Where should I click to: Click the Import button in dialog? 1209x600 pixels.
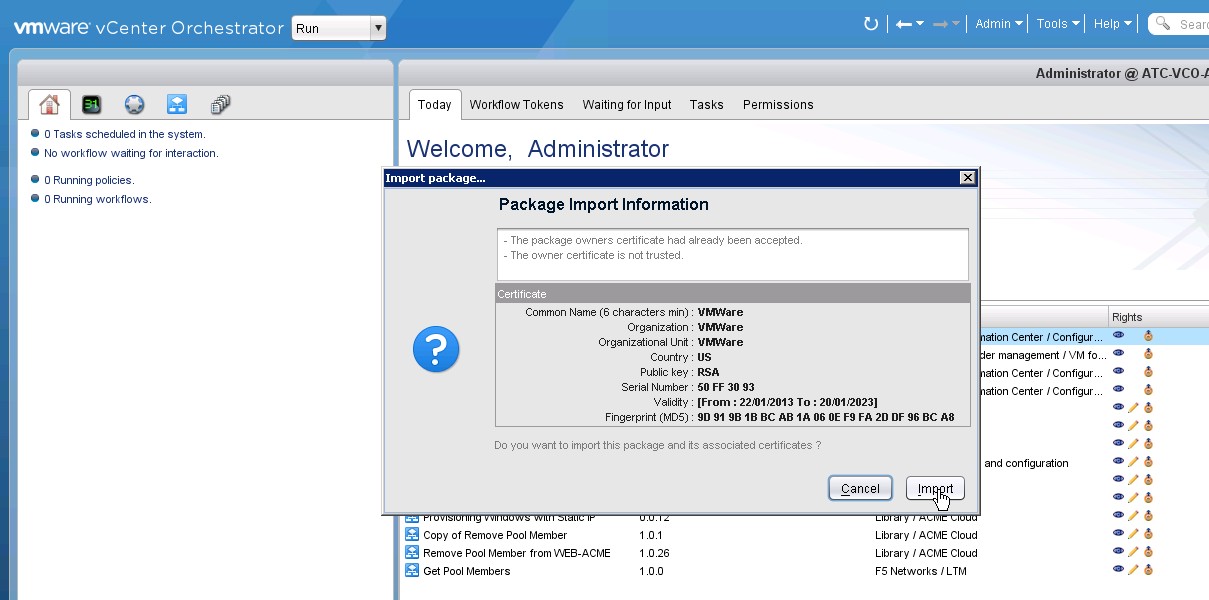coord(935,489)
